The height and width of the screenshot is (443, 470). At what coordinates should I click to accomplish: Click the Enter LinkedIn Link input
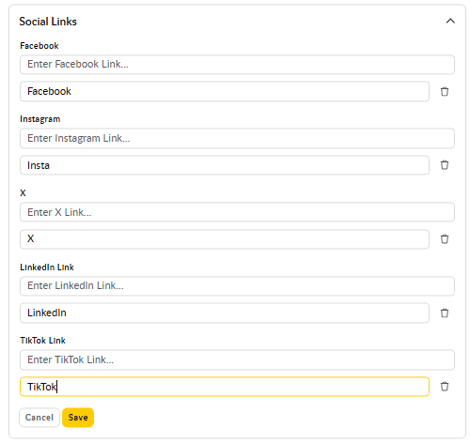tap(237, 286)
